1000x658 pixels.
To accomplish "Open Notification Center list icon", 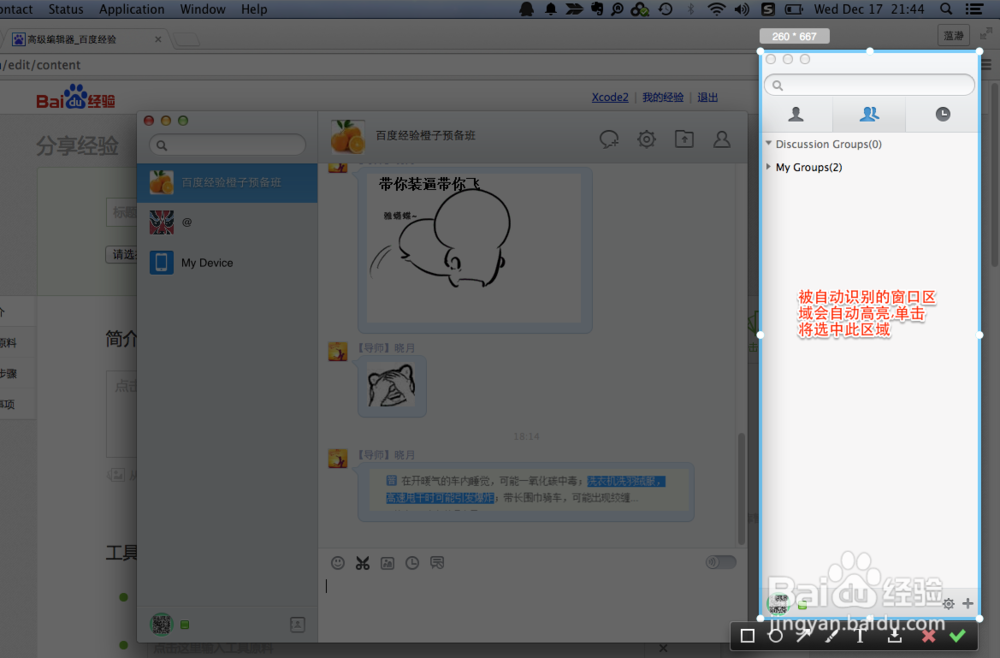I will point(974,9).
